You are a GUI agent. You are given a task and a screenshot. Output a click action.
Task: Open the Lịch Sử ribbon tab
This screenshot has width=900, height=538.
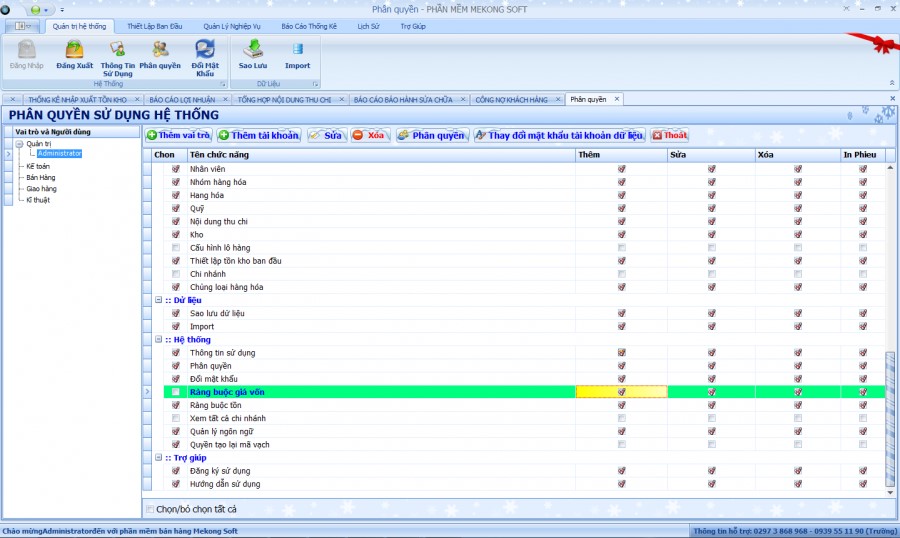(368, 26)
